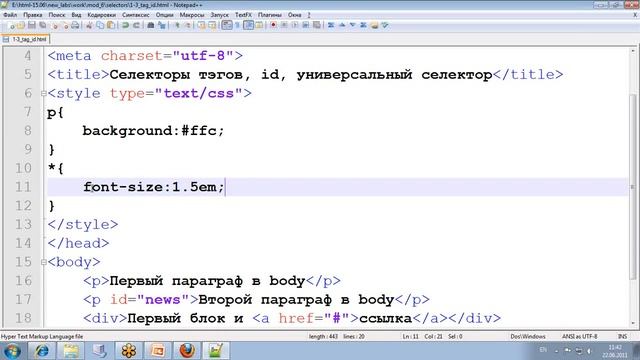Create a new document with the New icon
Image resolution: width=640 pixels, height=360 pixels.
pos(12,25)
